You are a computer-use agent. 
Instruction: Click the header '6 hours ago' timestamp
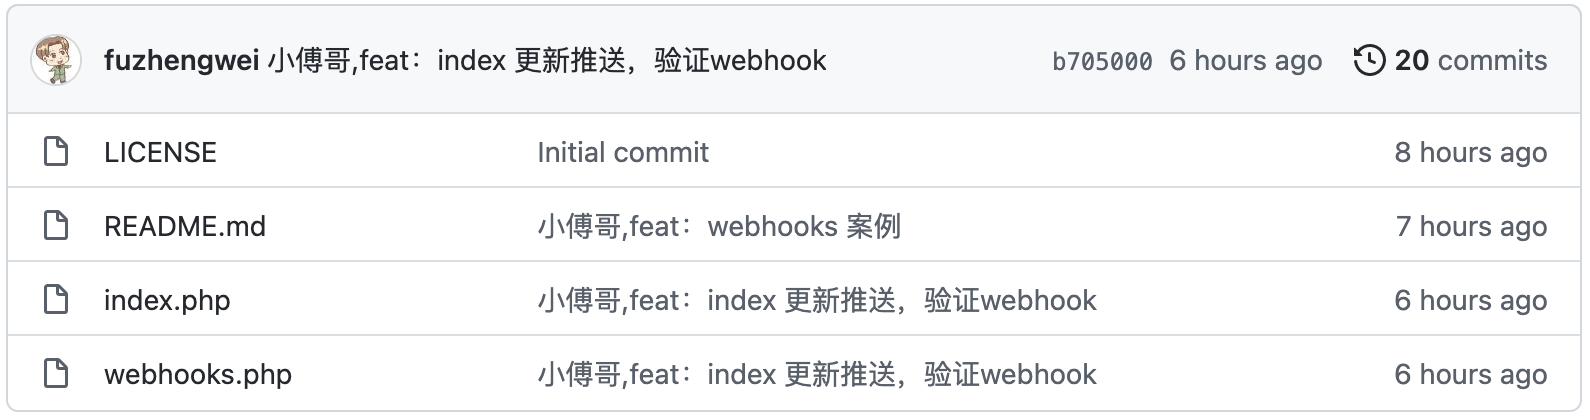tap(1245, 60)
